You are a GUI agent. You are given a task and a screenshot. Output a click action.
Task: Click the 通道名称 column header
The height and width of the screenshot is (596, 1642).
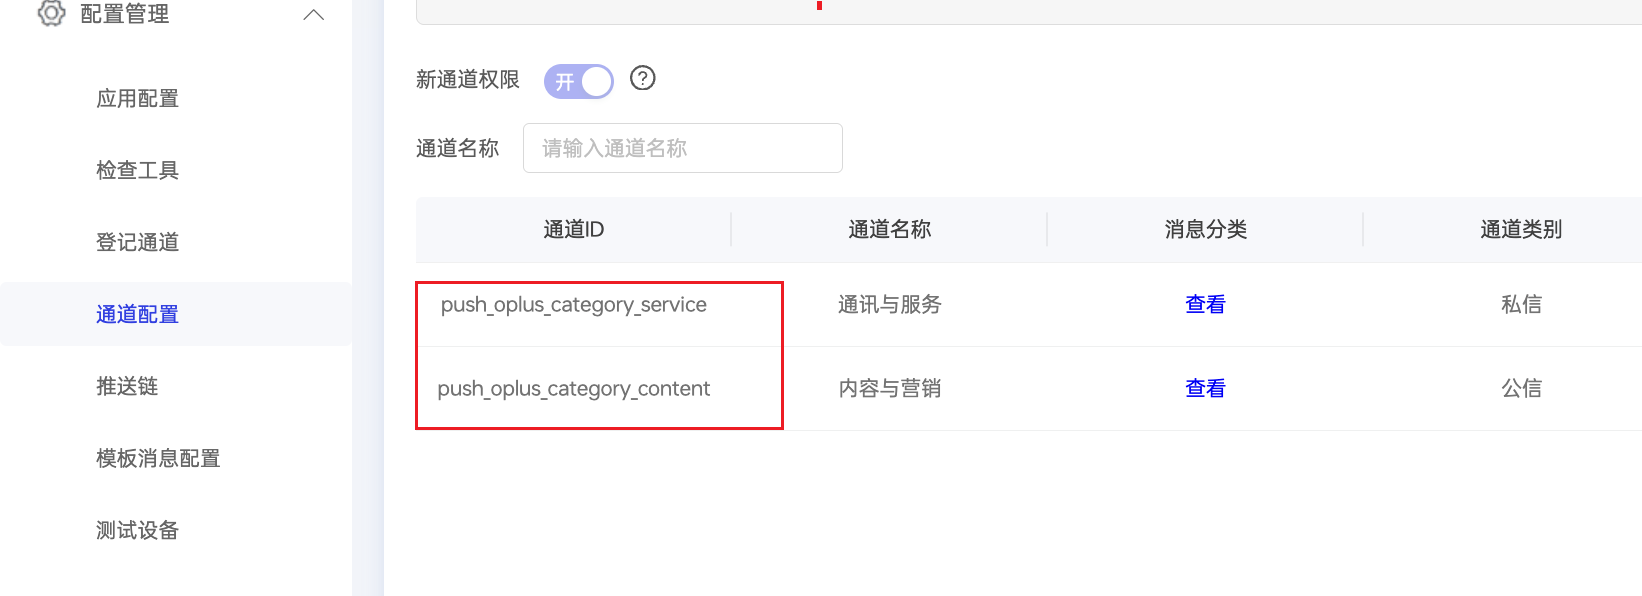(x=890, y=229)
